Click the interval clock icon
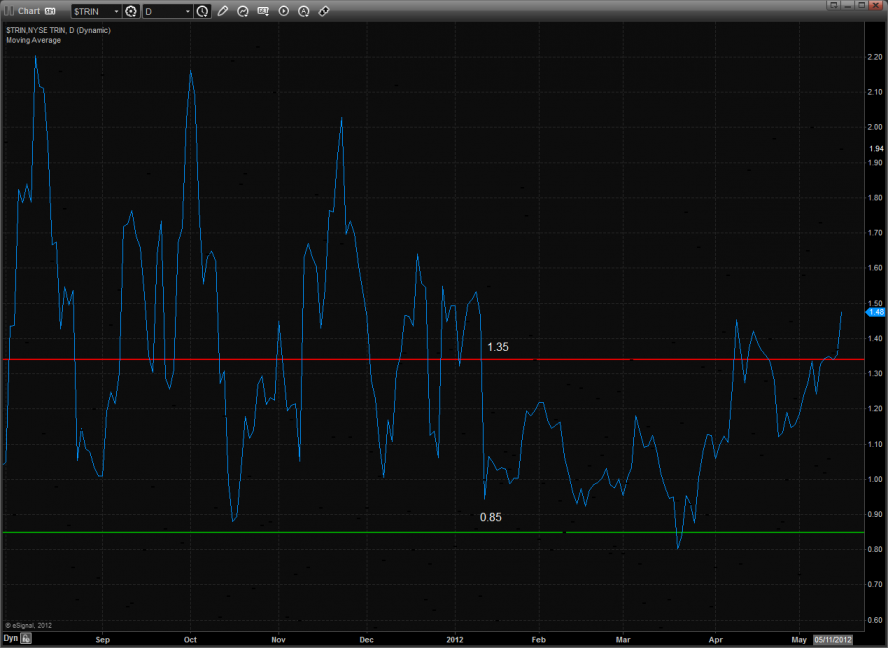Image resolution: width=888 pixels, height=648 pixels. [203, 11]
